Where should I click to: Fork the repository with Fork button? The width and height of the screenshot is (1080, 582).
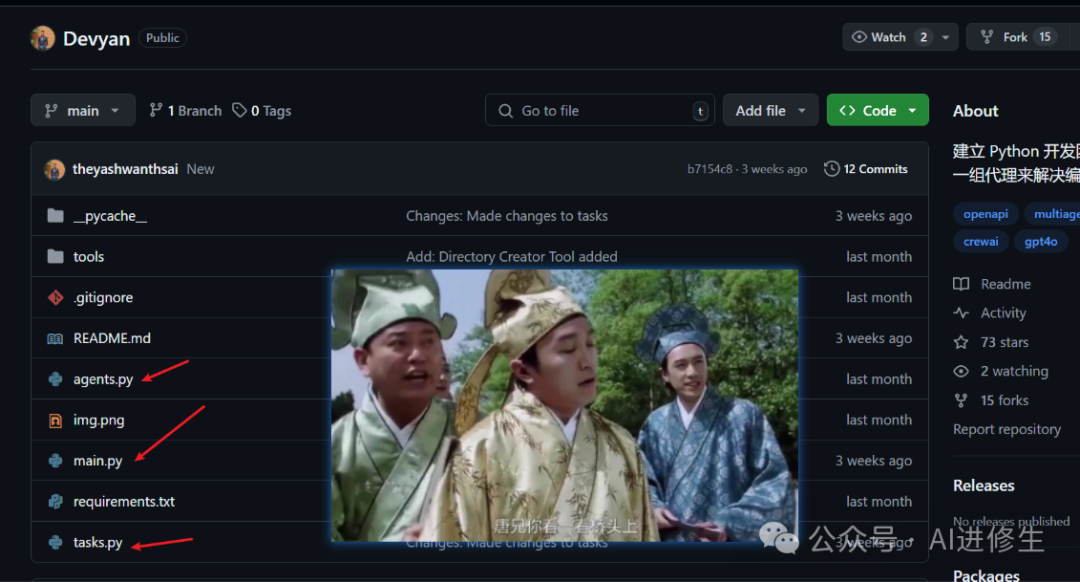[1016, 37]
